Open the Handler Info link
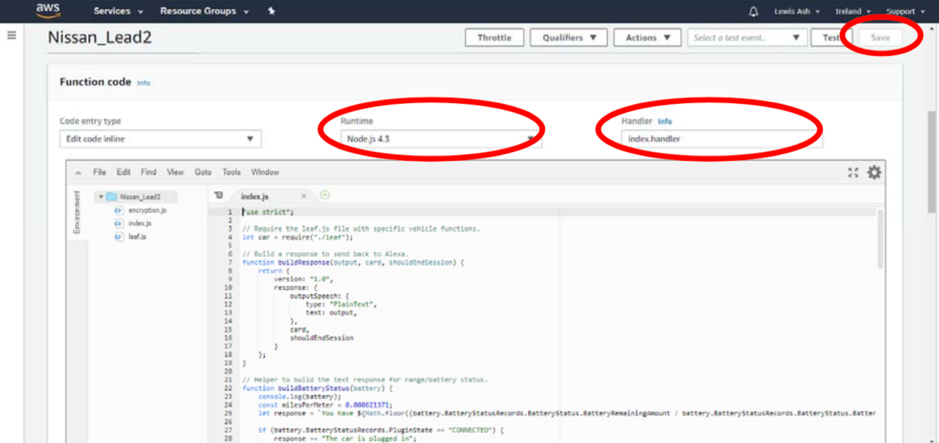Image resolution: width=939 pixels, height=443 pixels. tap(665, 122)
